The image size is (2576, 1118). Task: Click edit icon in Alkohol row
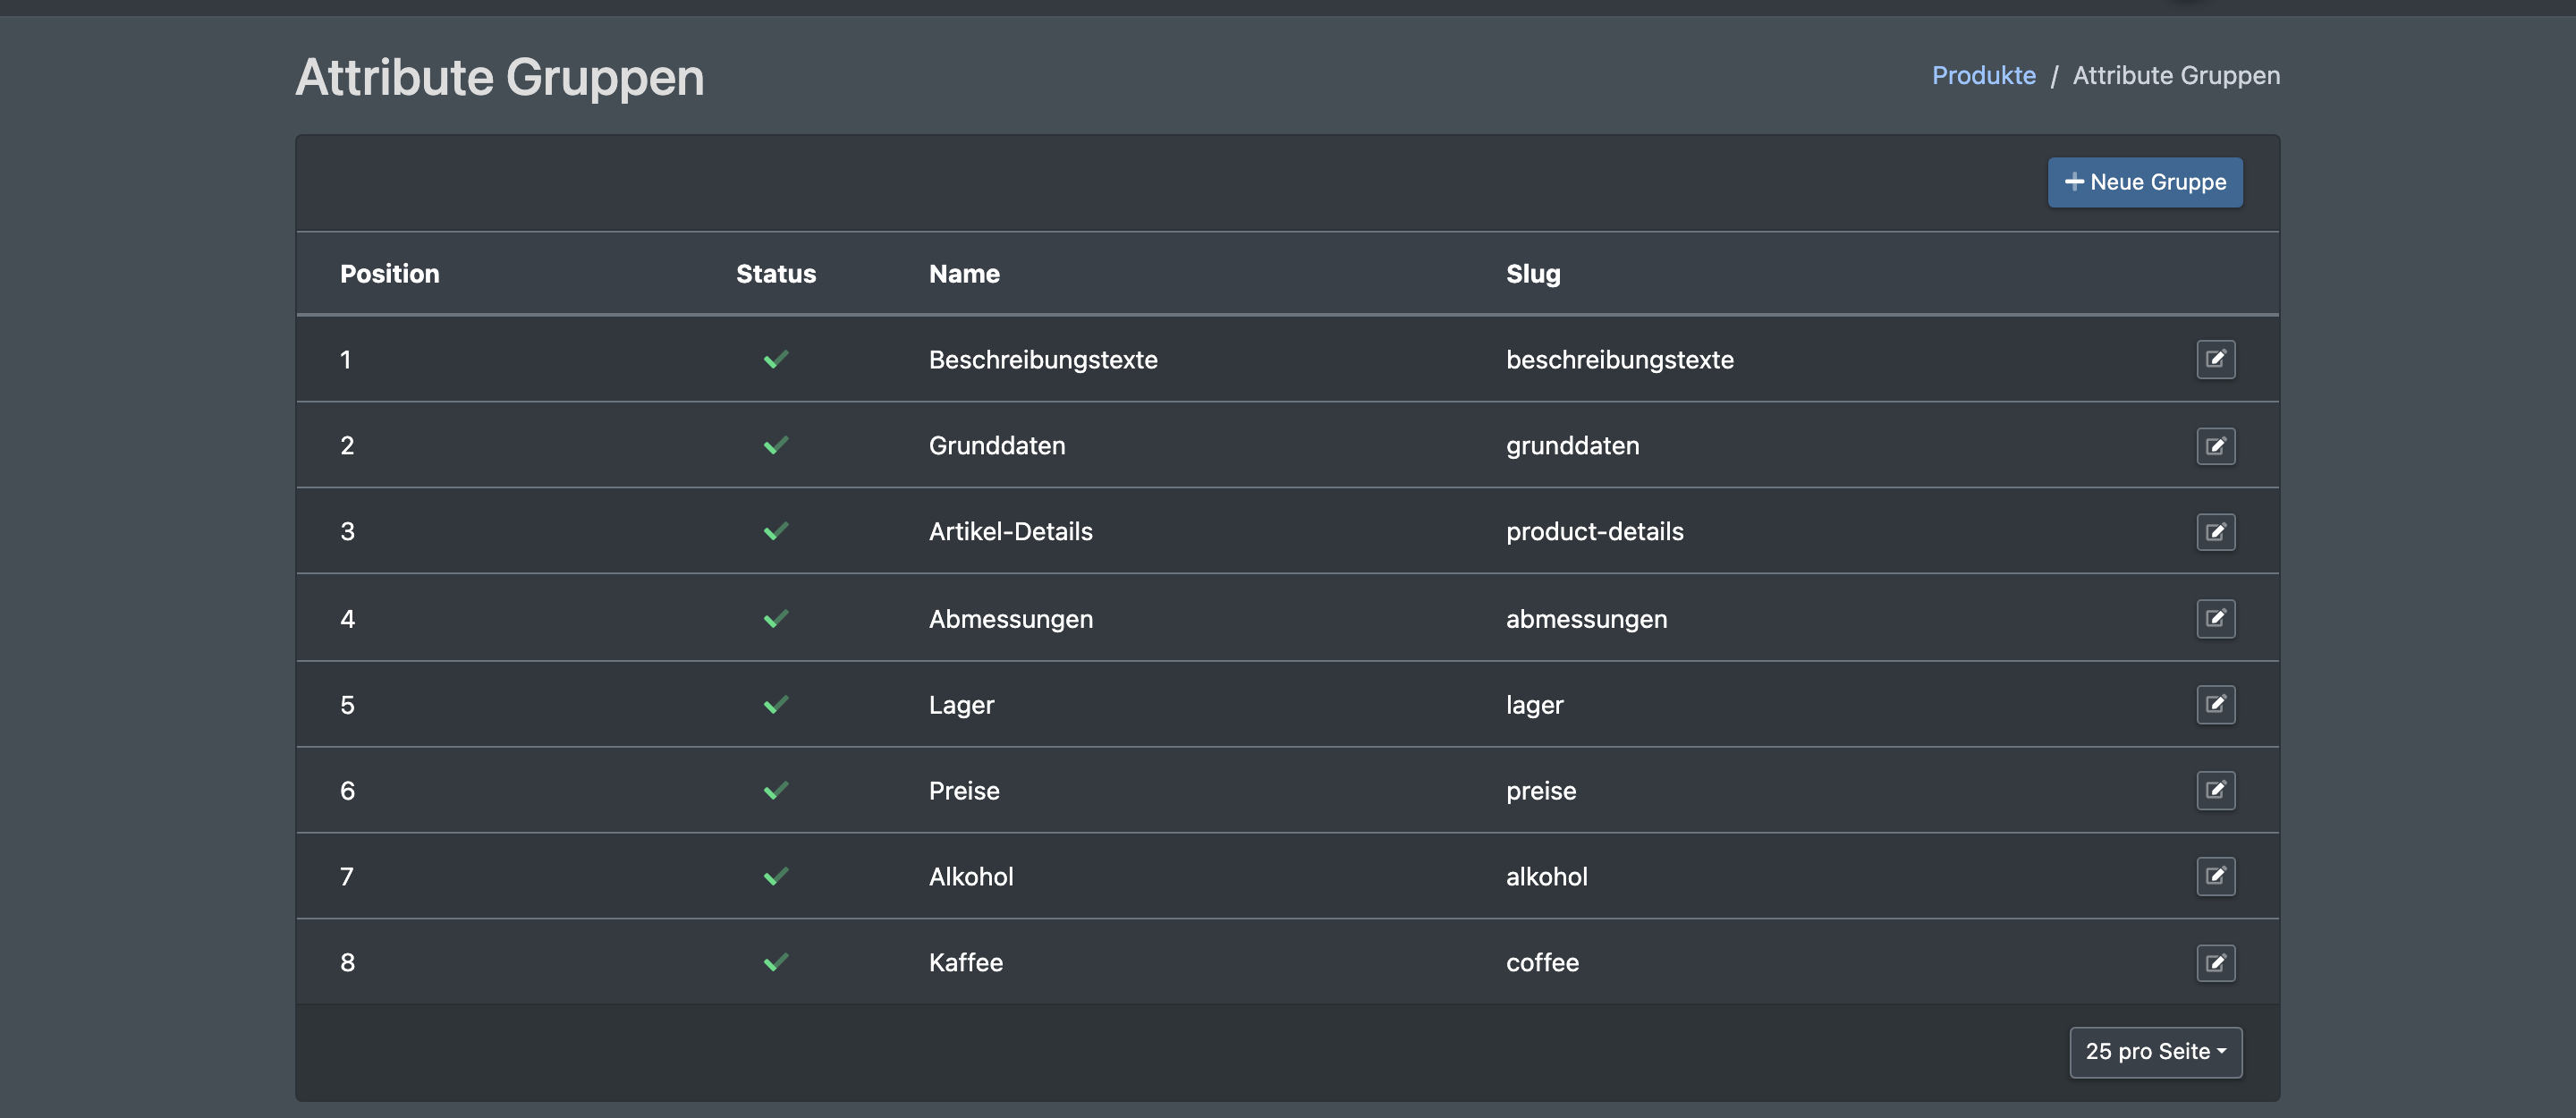point(2215,876)
